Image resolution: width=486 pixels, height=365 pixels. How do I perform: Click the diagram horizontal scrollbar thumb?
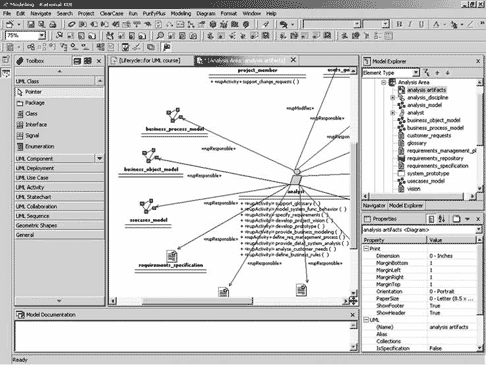[198, 301]
